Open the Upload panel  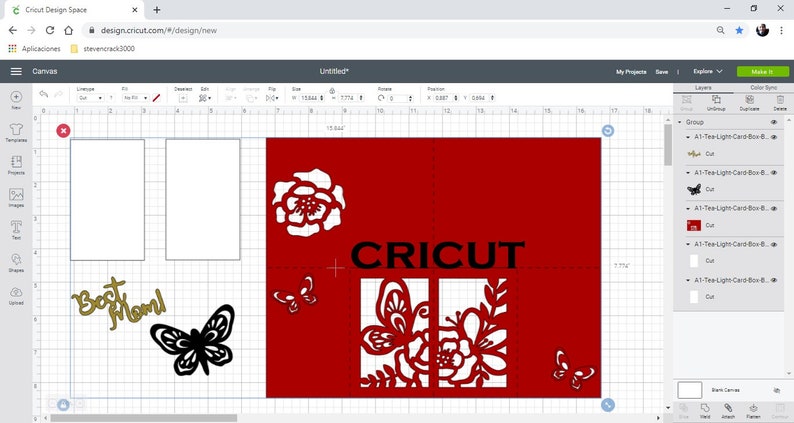coord(16,295)
